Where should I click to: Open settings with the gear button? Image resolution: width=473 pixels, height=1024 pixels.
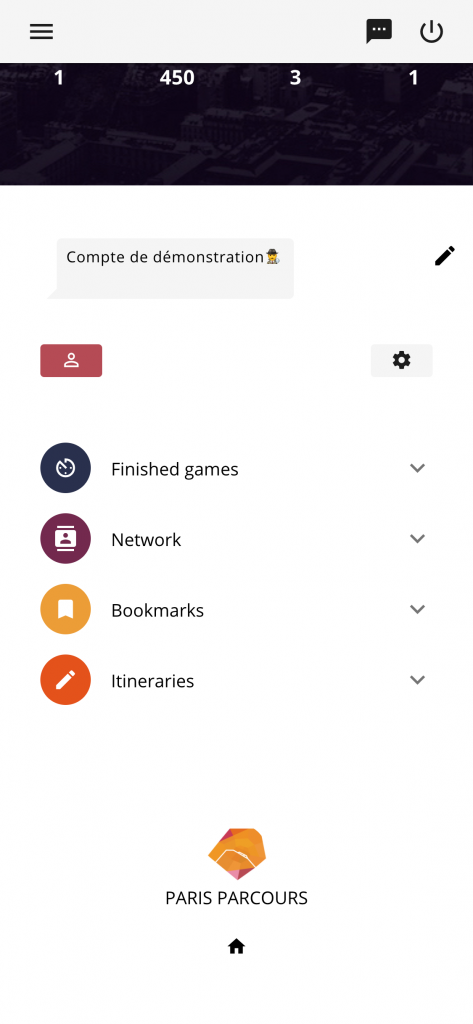[x=402, y=360]
